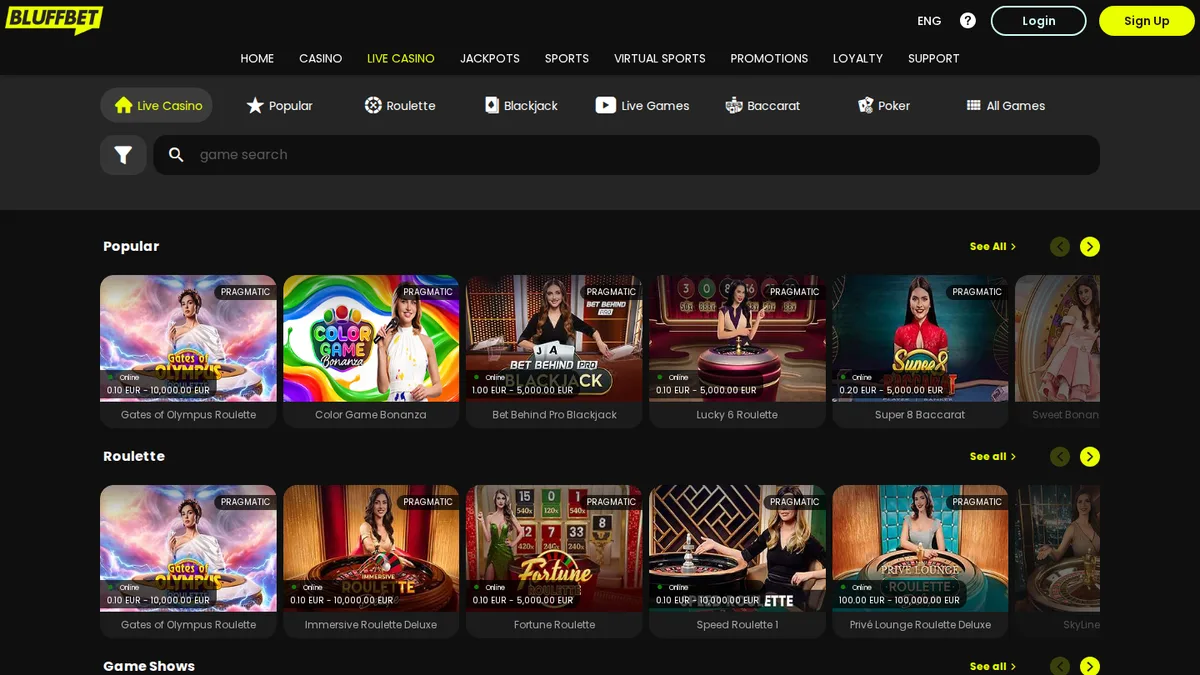Open LOYALTY in the main menu
Image resolution: width=1200 pixels, height=675 pixels.
[858, 58]
